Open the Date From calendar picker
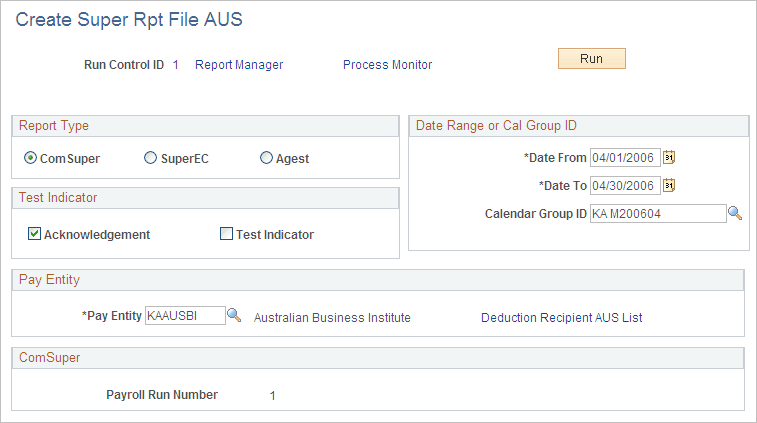The image size is (757, 423). tap(670, 157)
